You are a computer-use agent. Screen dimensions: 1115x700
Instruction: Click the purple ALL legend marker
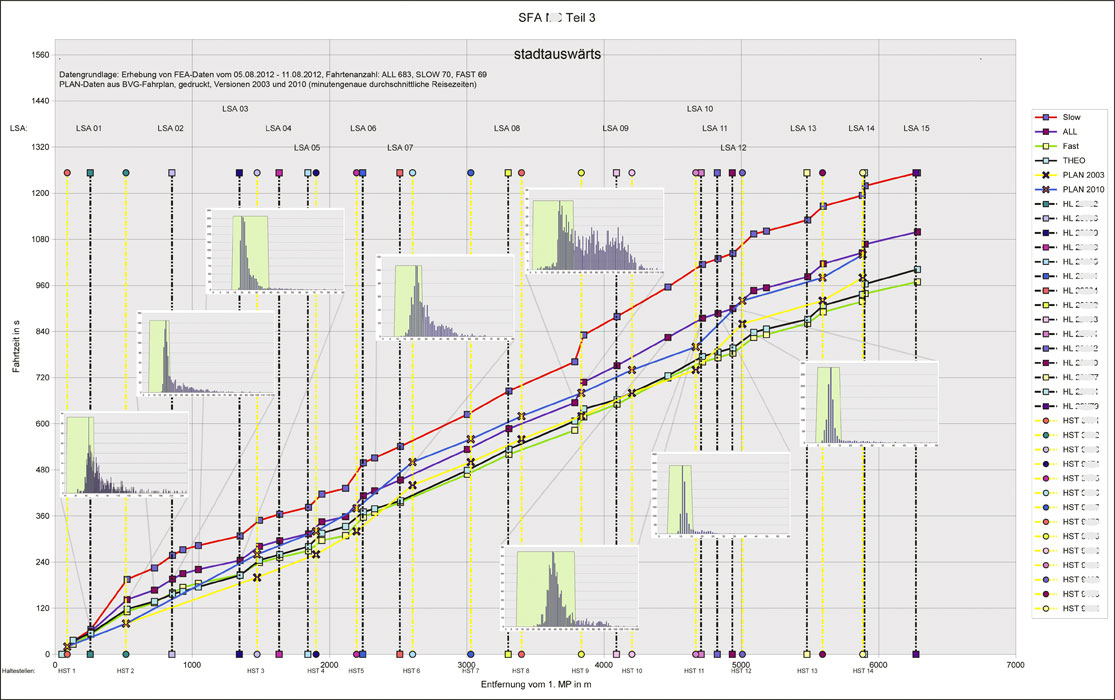[1046, 132]
